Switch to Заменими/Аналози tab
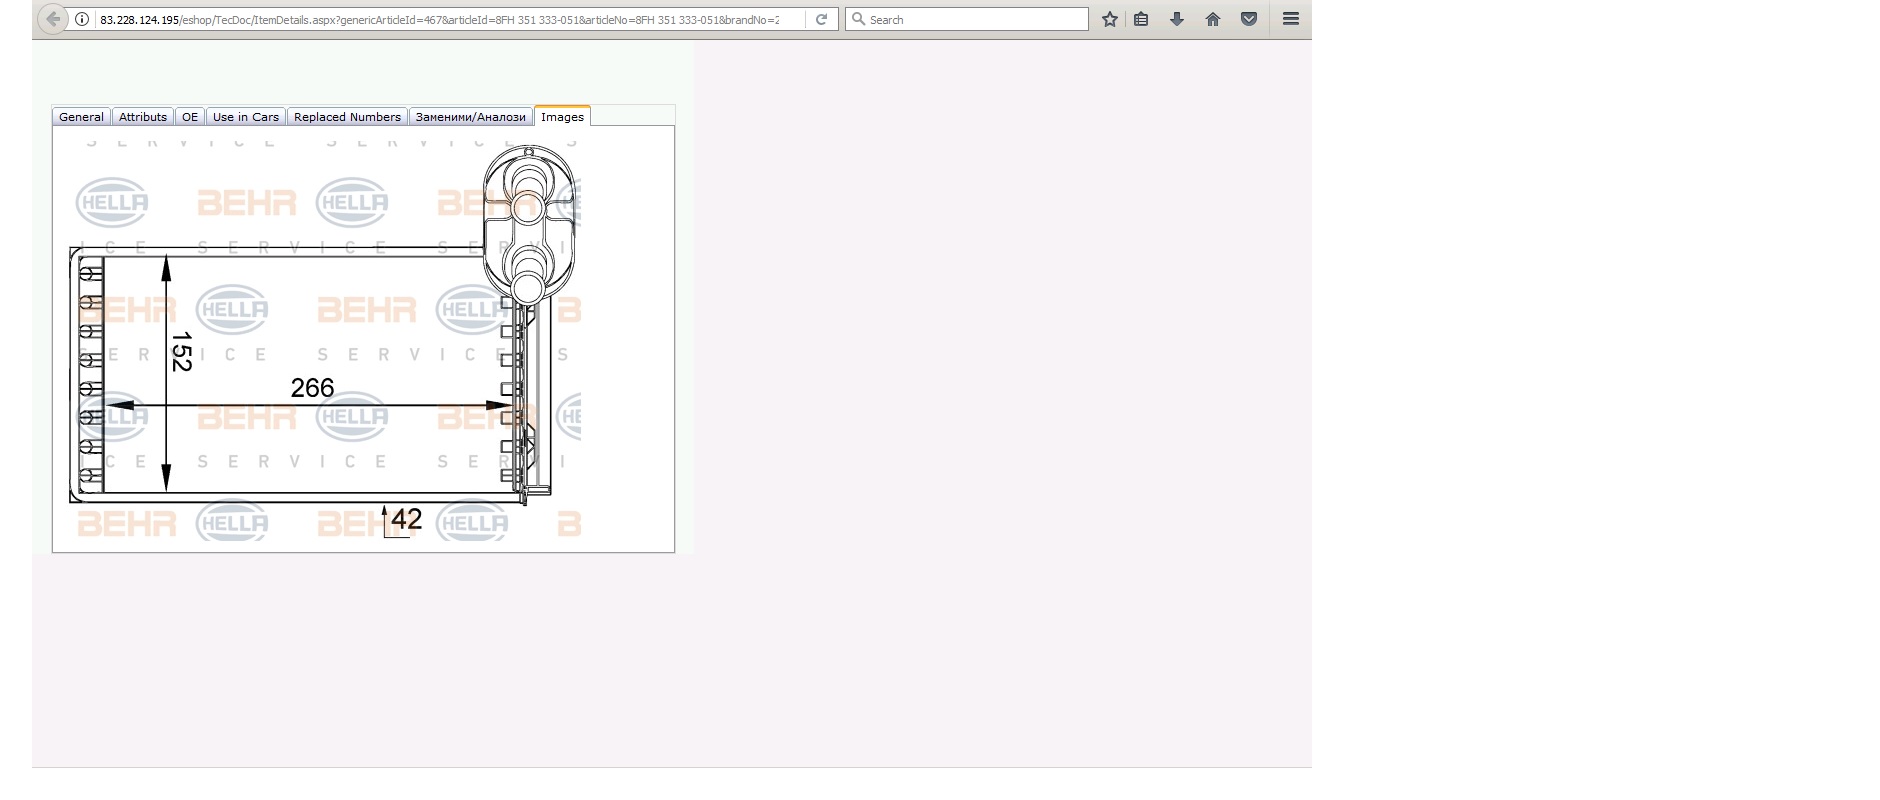Viewport: 1880px width, 800px height. click(x=470, y=117)
